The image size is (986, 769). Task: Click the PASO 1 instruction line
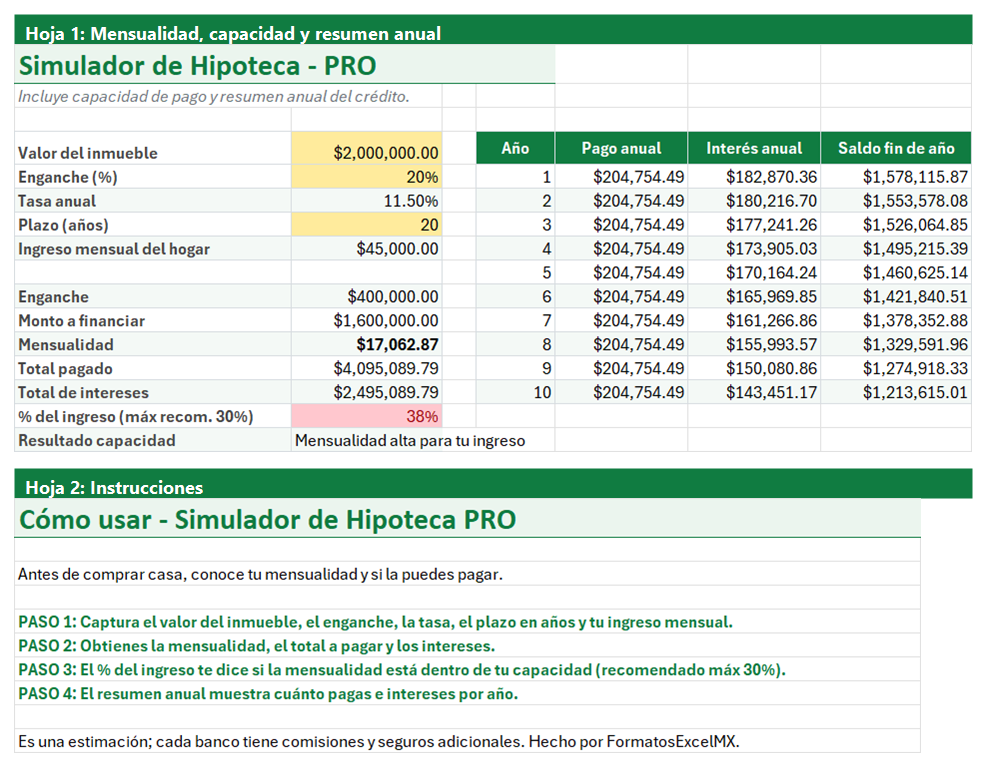pos(375,622)
